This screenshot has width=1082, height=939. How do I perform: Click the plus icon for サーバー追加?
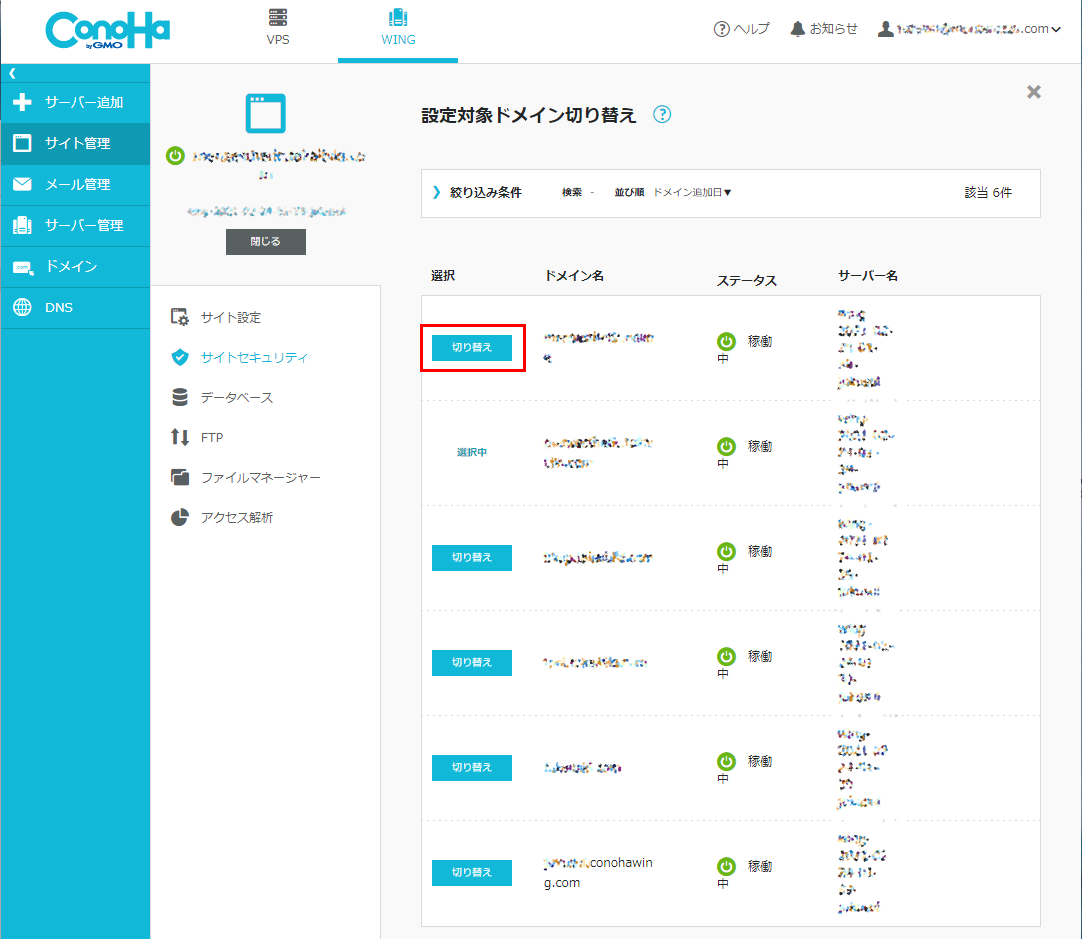[22, 102]
